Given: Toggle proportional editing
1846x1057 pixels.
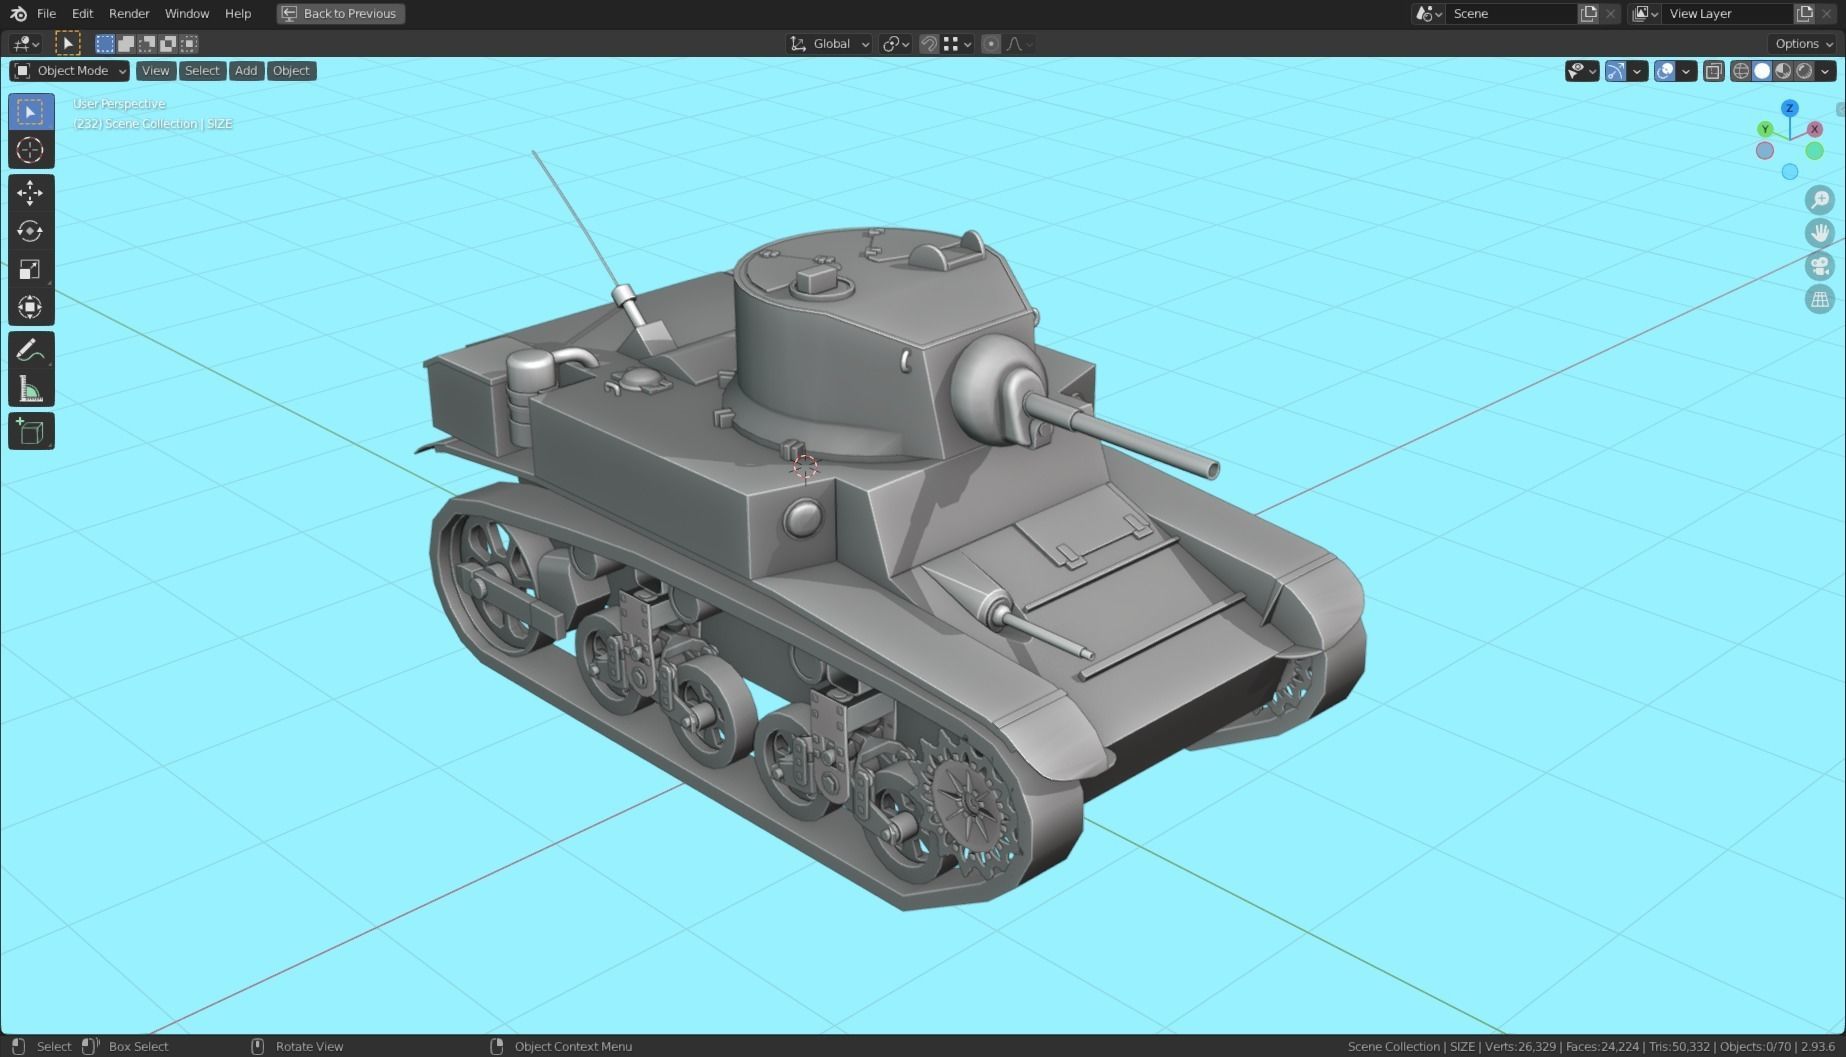Looking at the screenshot, I should coord(991,43).
